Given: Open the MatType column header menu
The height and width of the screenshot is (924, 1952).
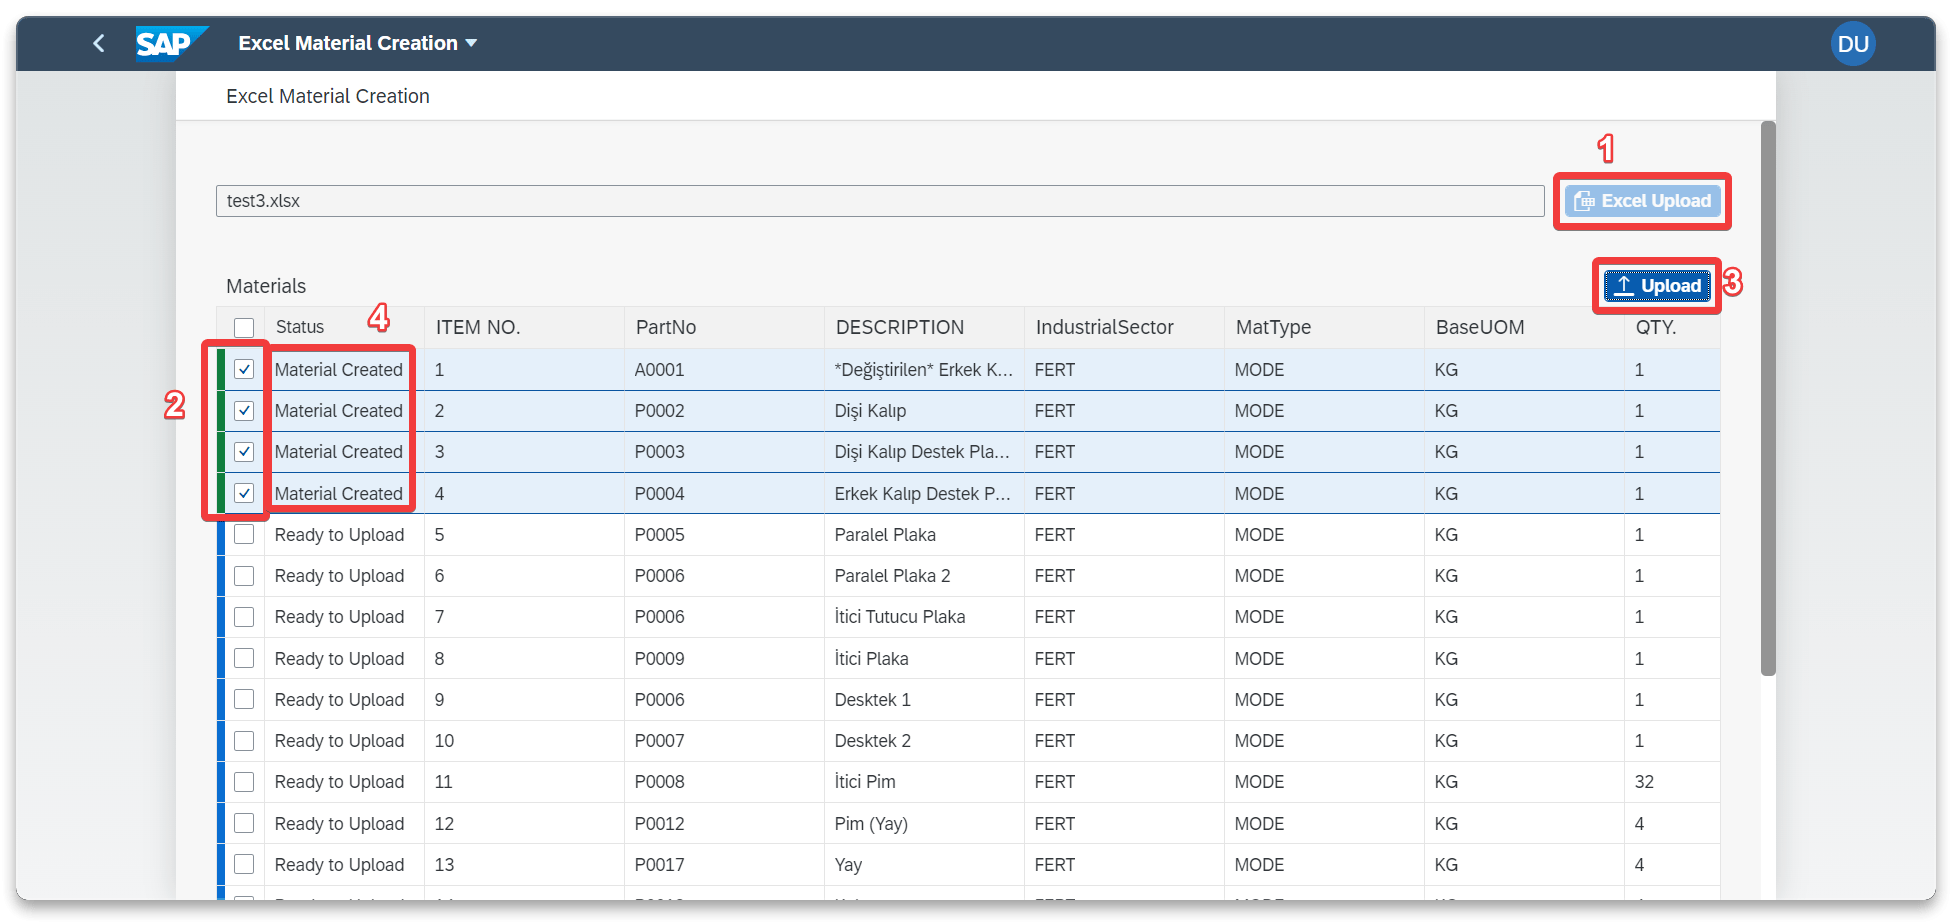Looking at the screenshot, I should 1272,326.
